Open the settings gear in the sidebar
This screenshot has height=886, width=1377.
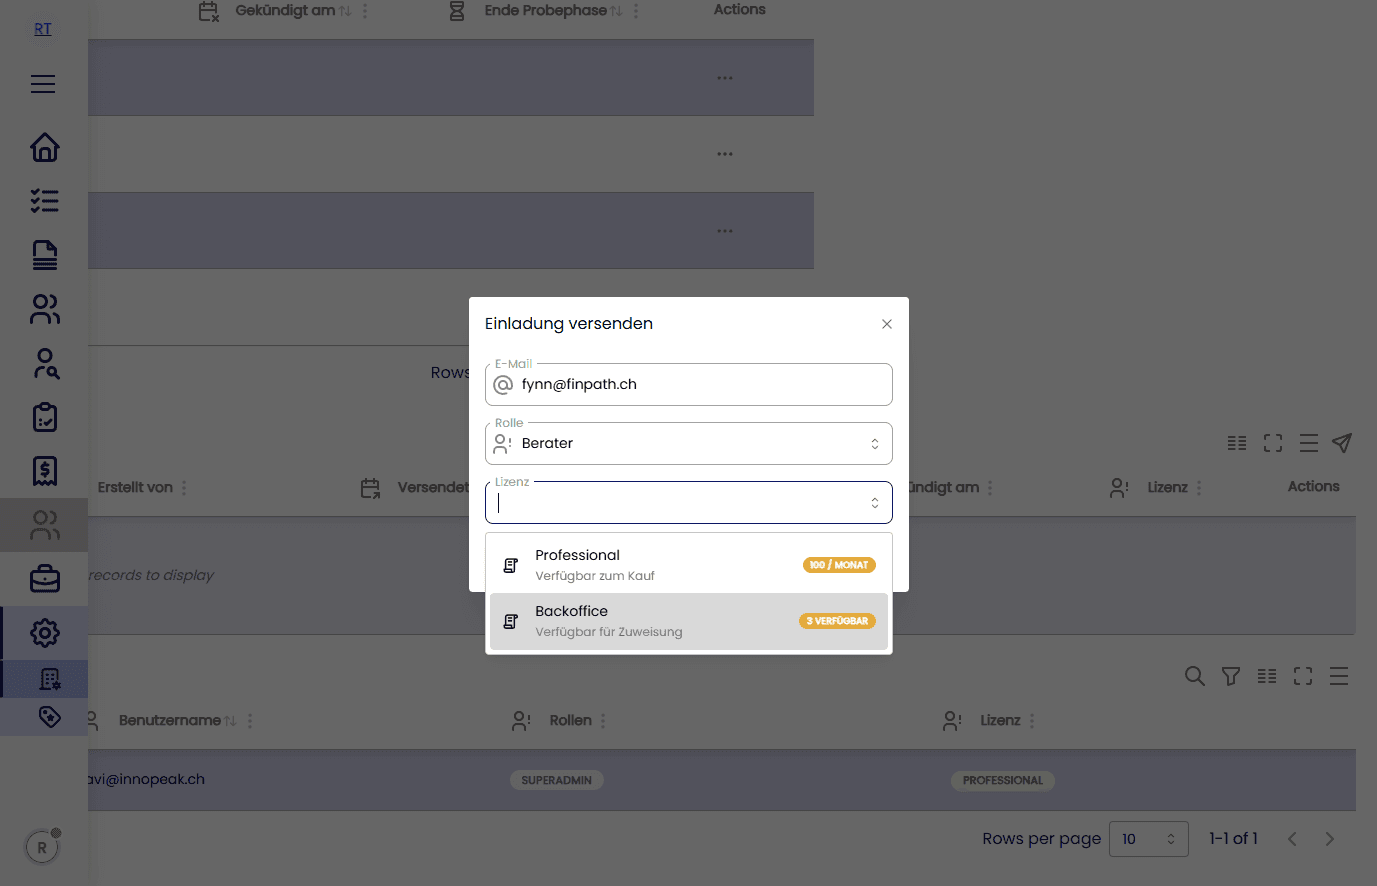[x=44, y=633]
